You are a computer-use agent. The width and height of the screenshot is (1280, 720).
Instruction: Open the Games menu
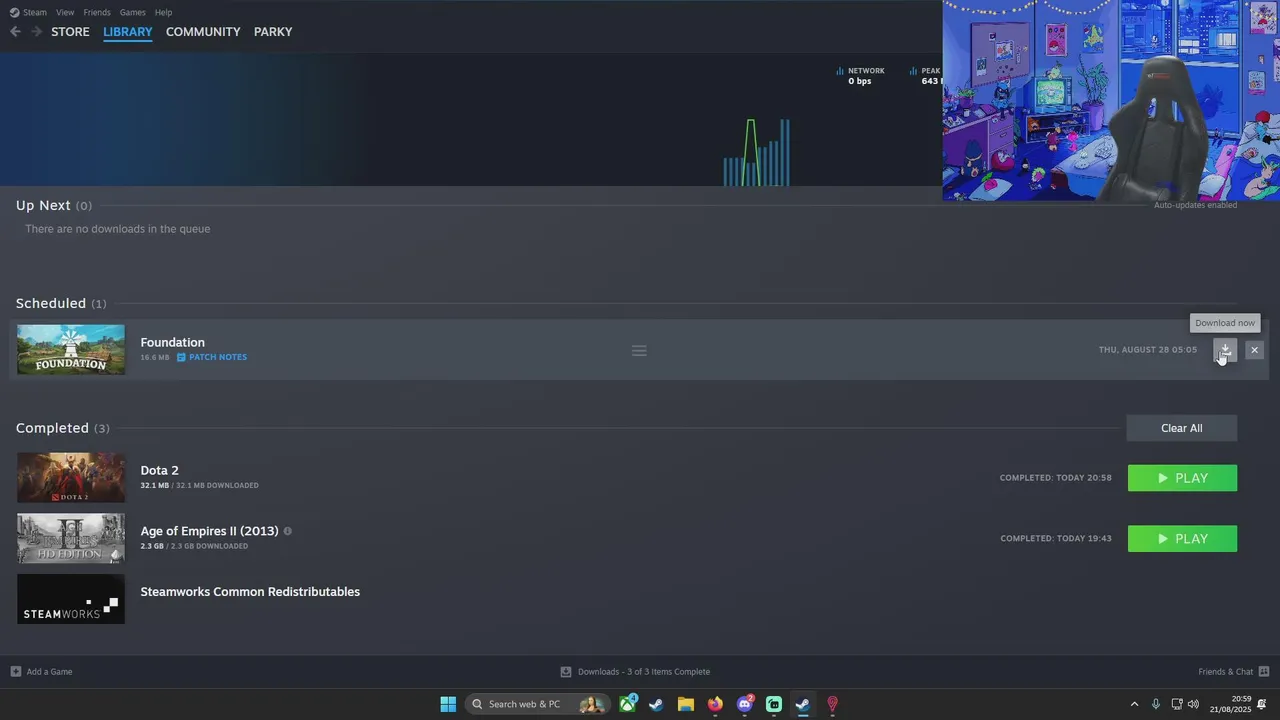[x=132, y=12]
